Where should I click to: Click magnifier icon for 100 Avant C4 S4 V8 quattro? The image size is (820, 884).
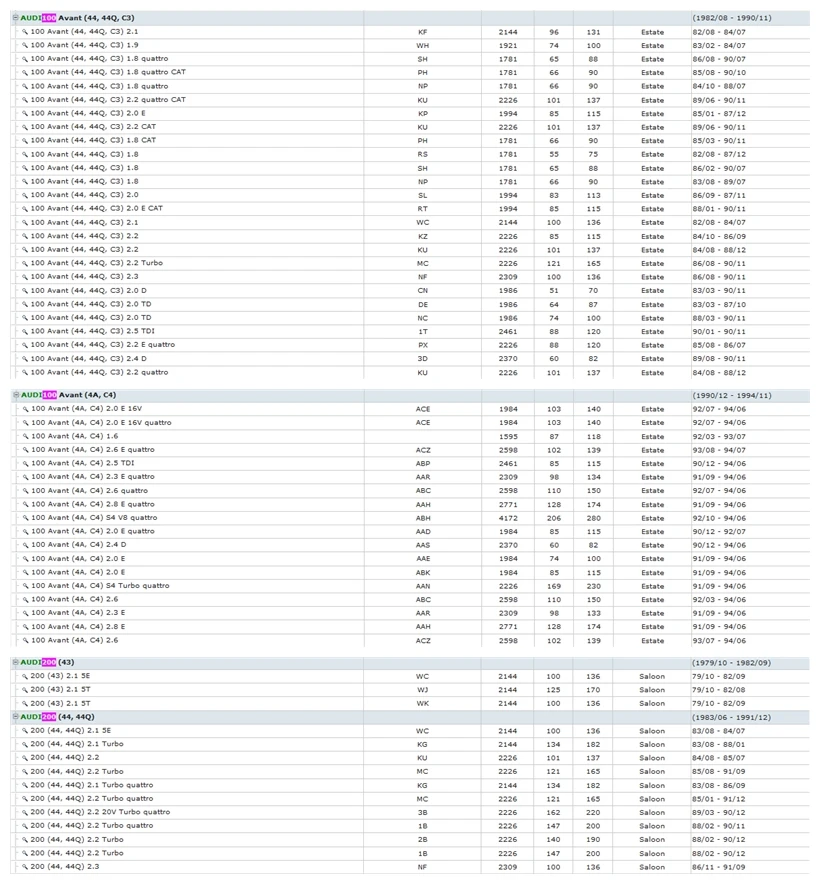25,518
